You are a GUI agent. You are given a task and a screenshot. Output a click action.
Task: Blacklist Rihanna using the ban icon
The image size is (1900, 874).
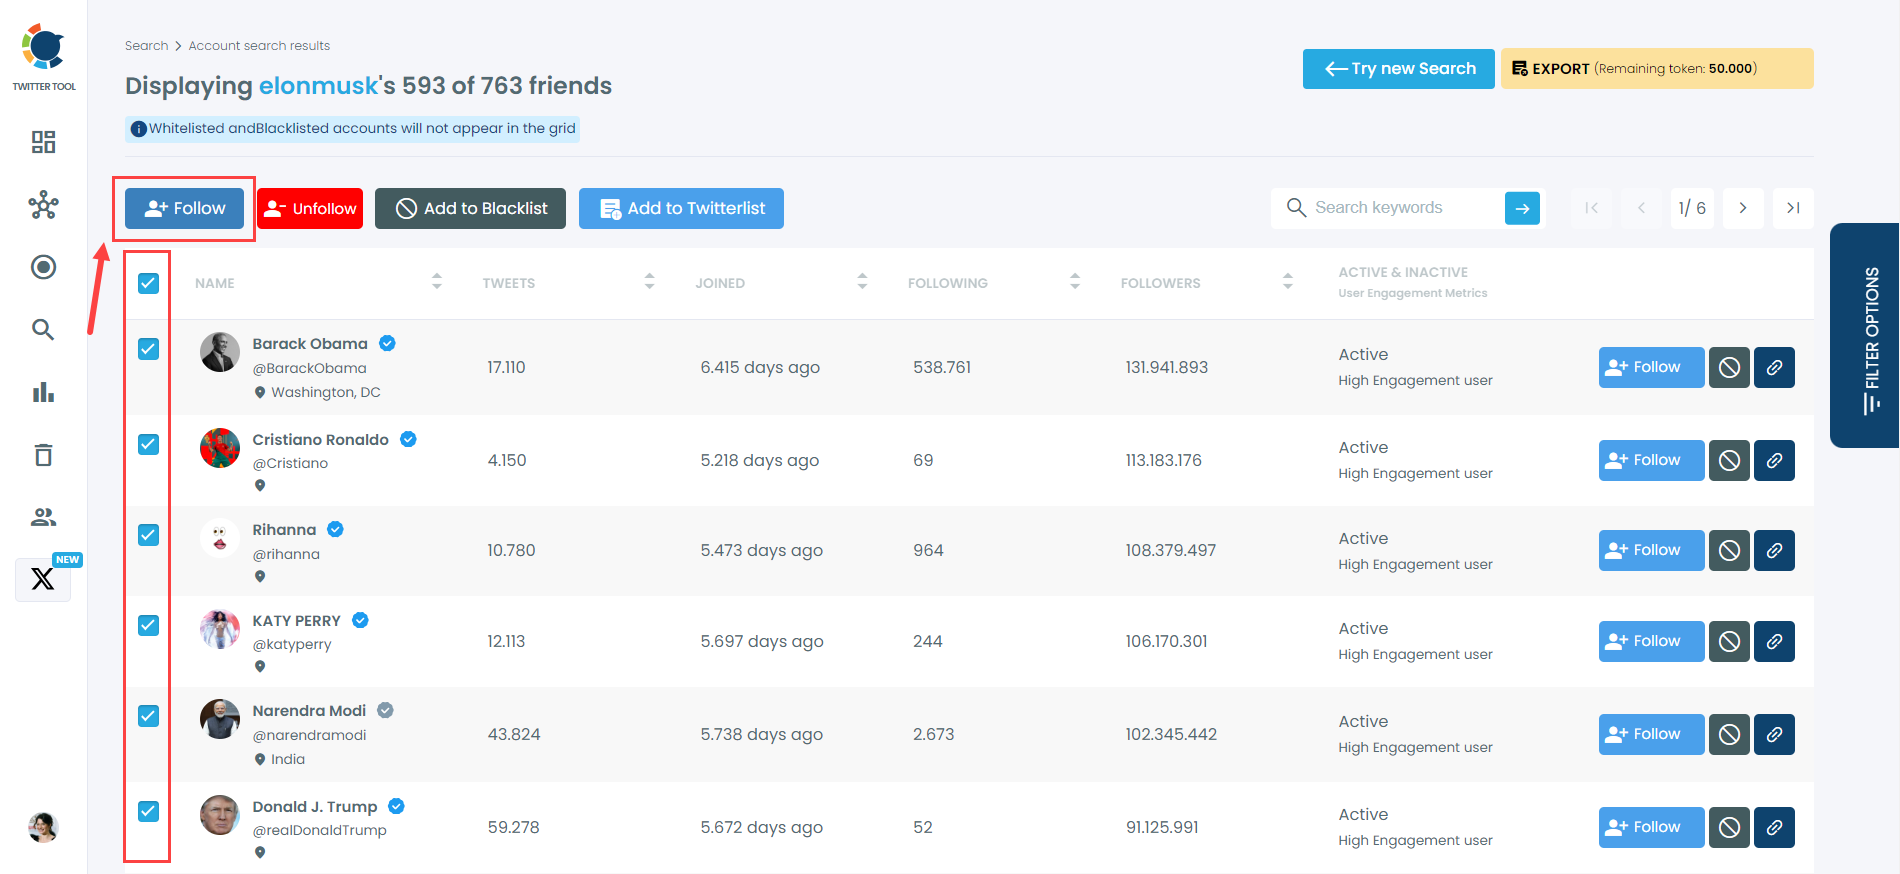click(1729, 550)
